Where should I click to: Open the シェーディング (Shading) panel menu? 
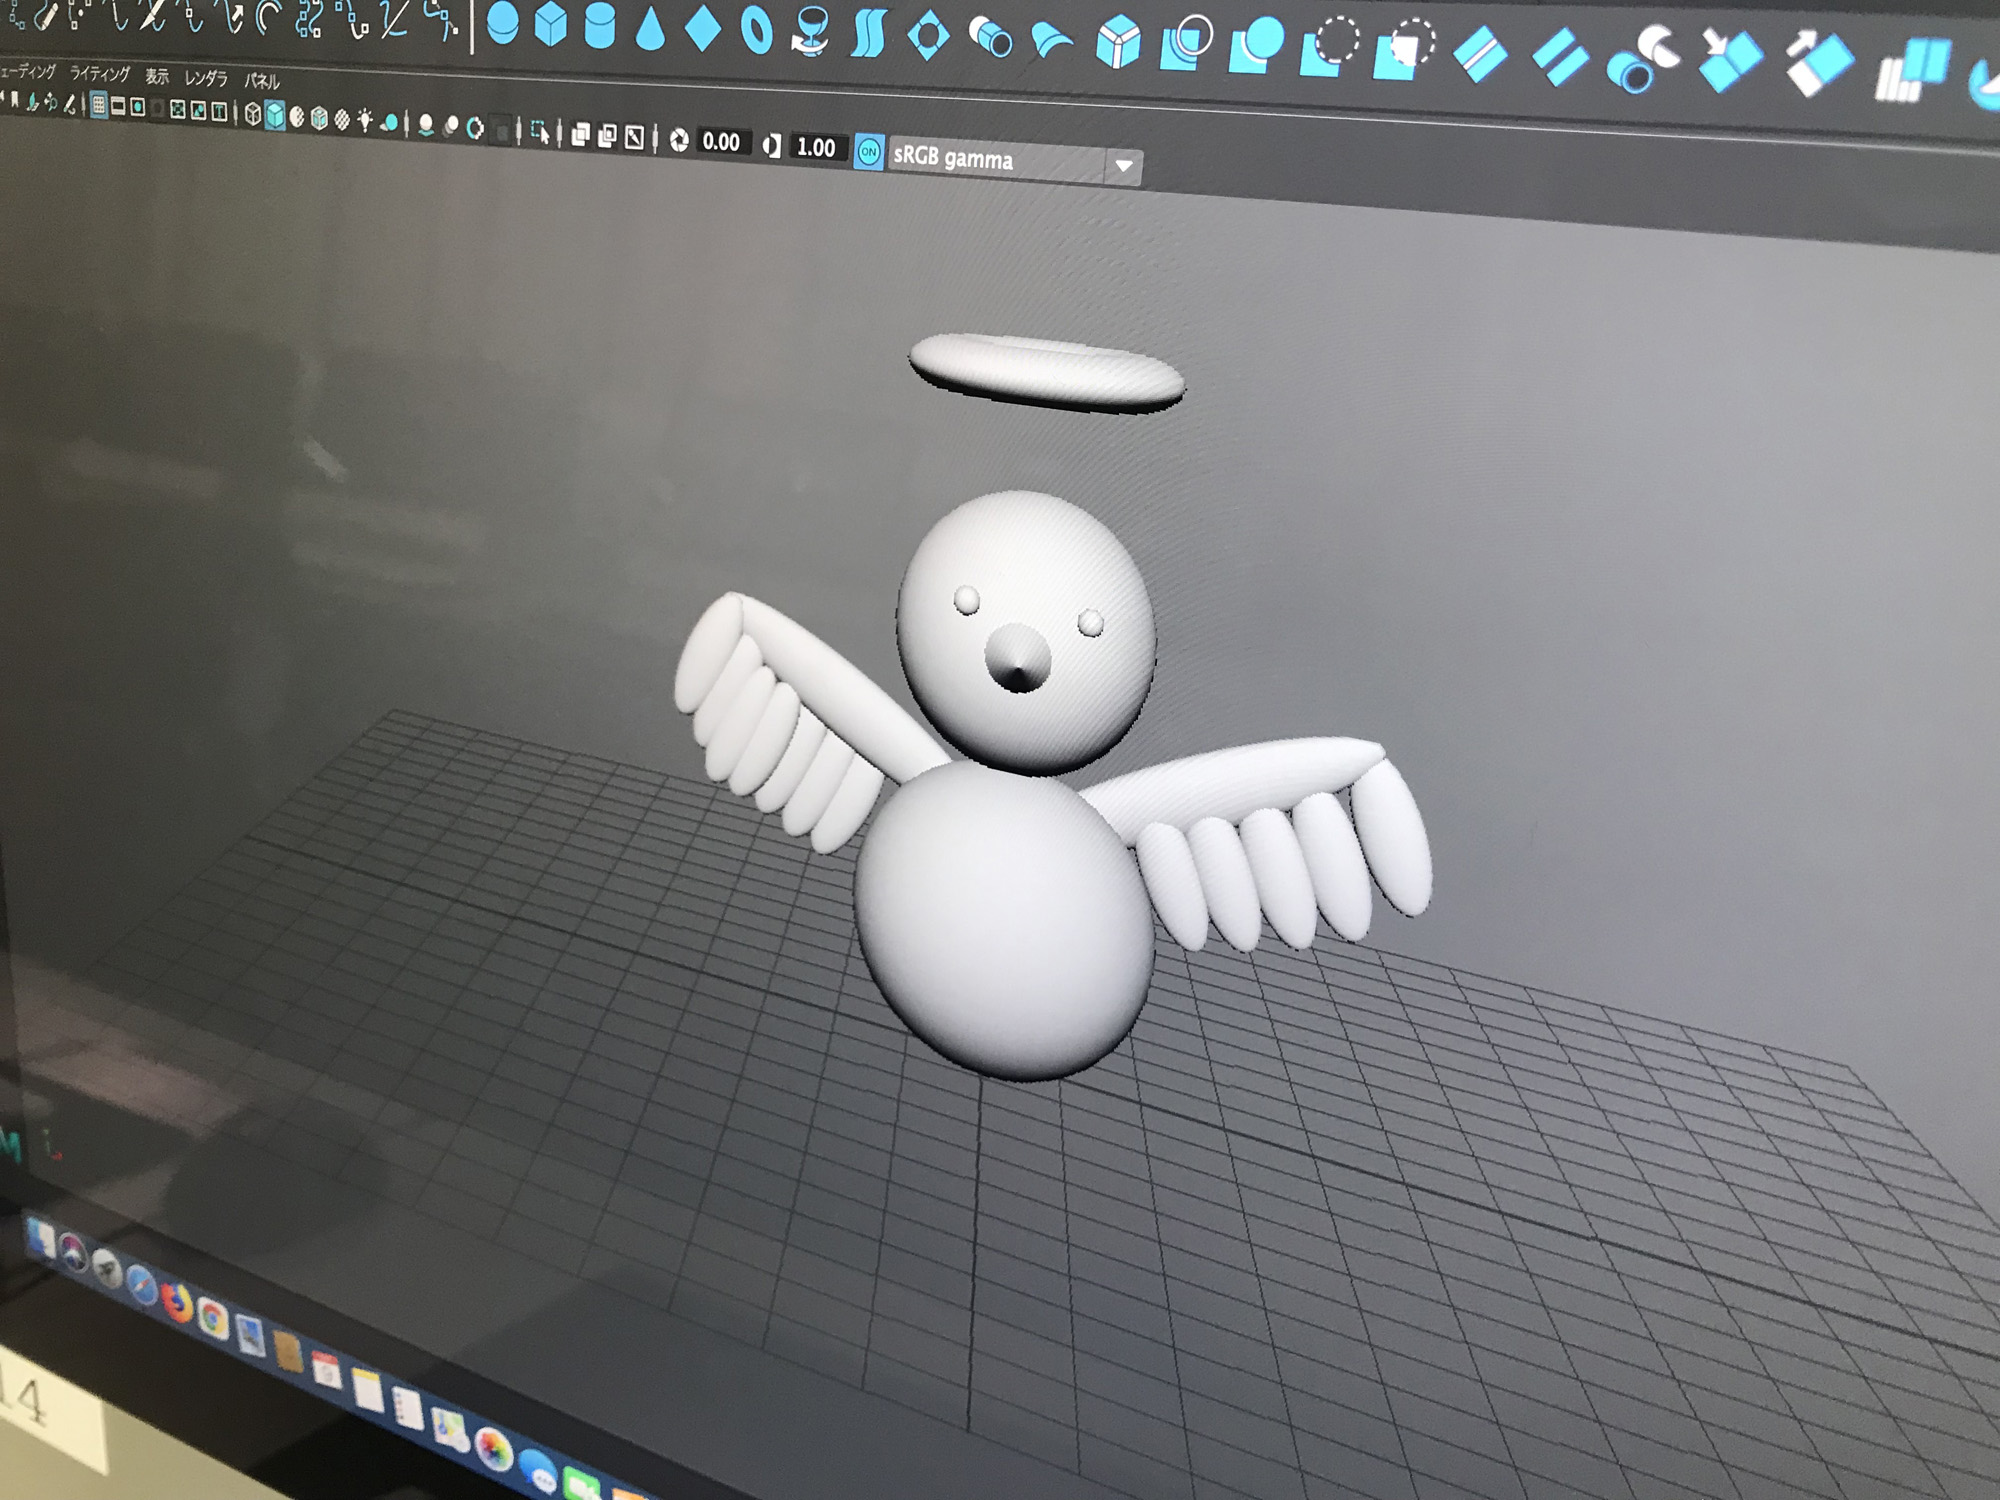(28, 70)
